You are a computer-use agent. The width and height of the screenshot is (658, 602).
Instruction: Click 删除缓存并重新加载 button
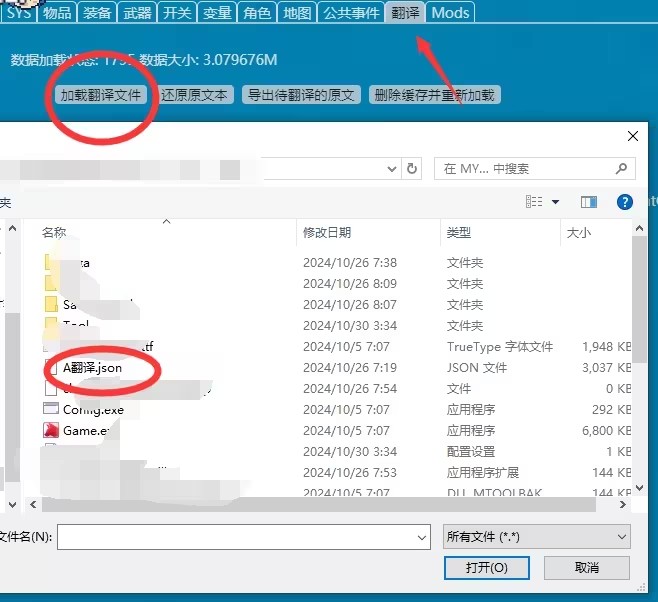click(x=434, y=95)
